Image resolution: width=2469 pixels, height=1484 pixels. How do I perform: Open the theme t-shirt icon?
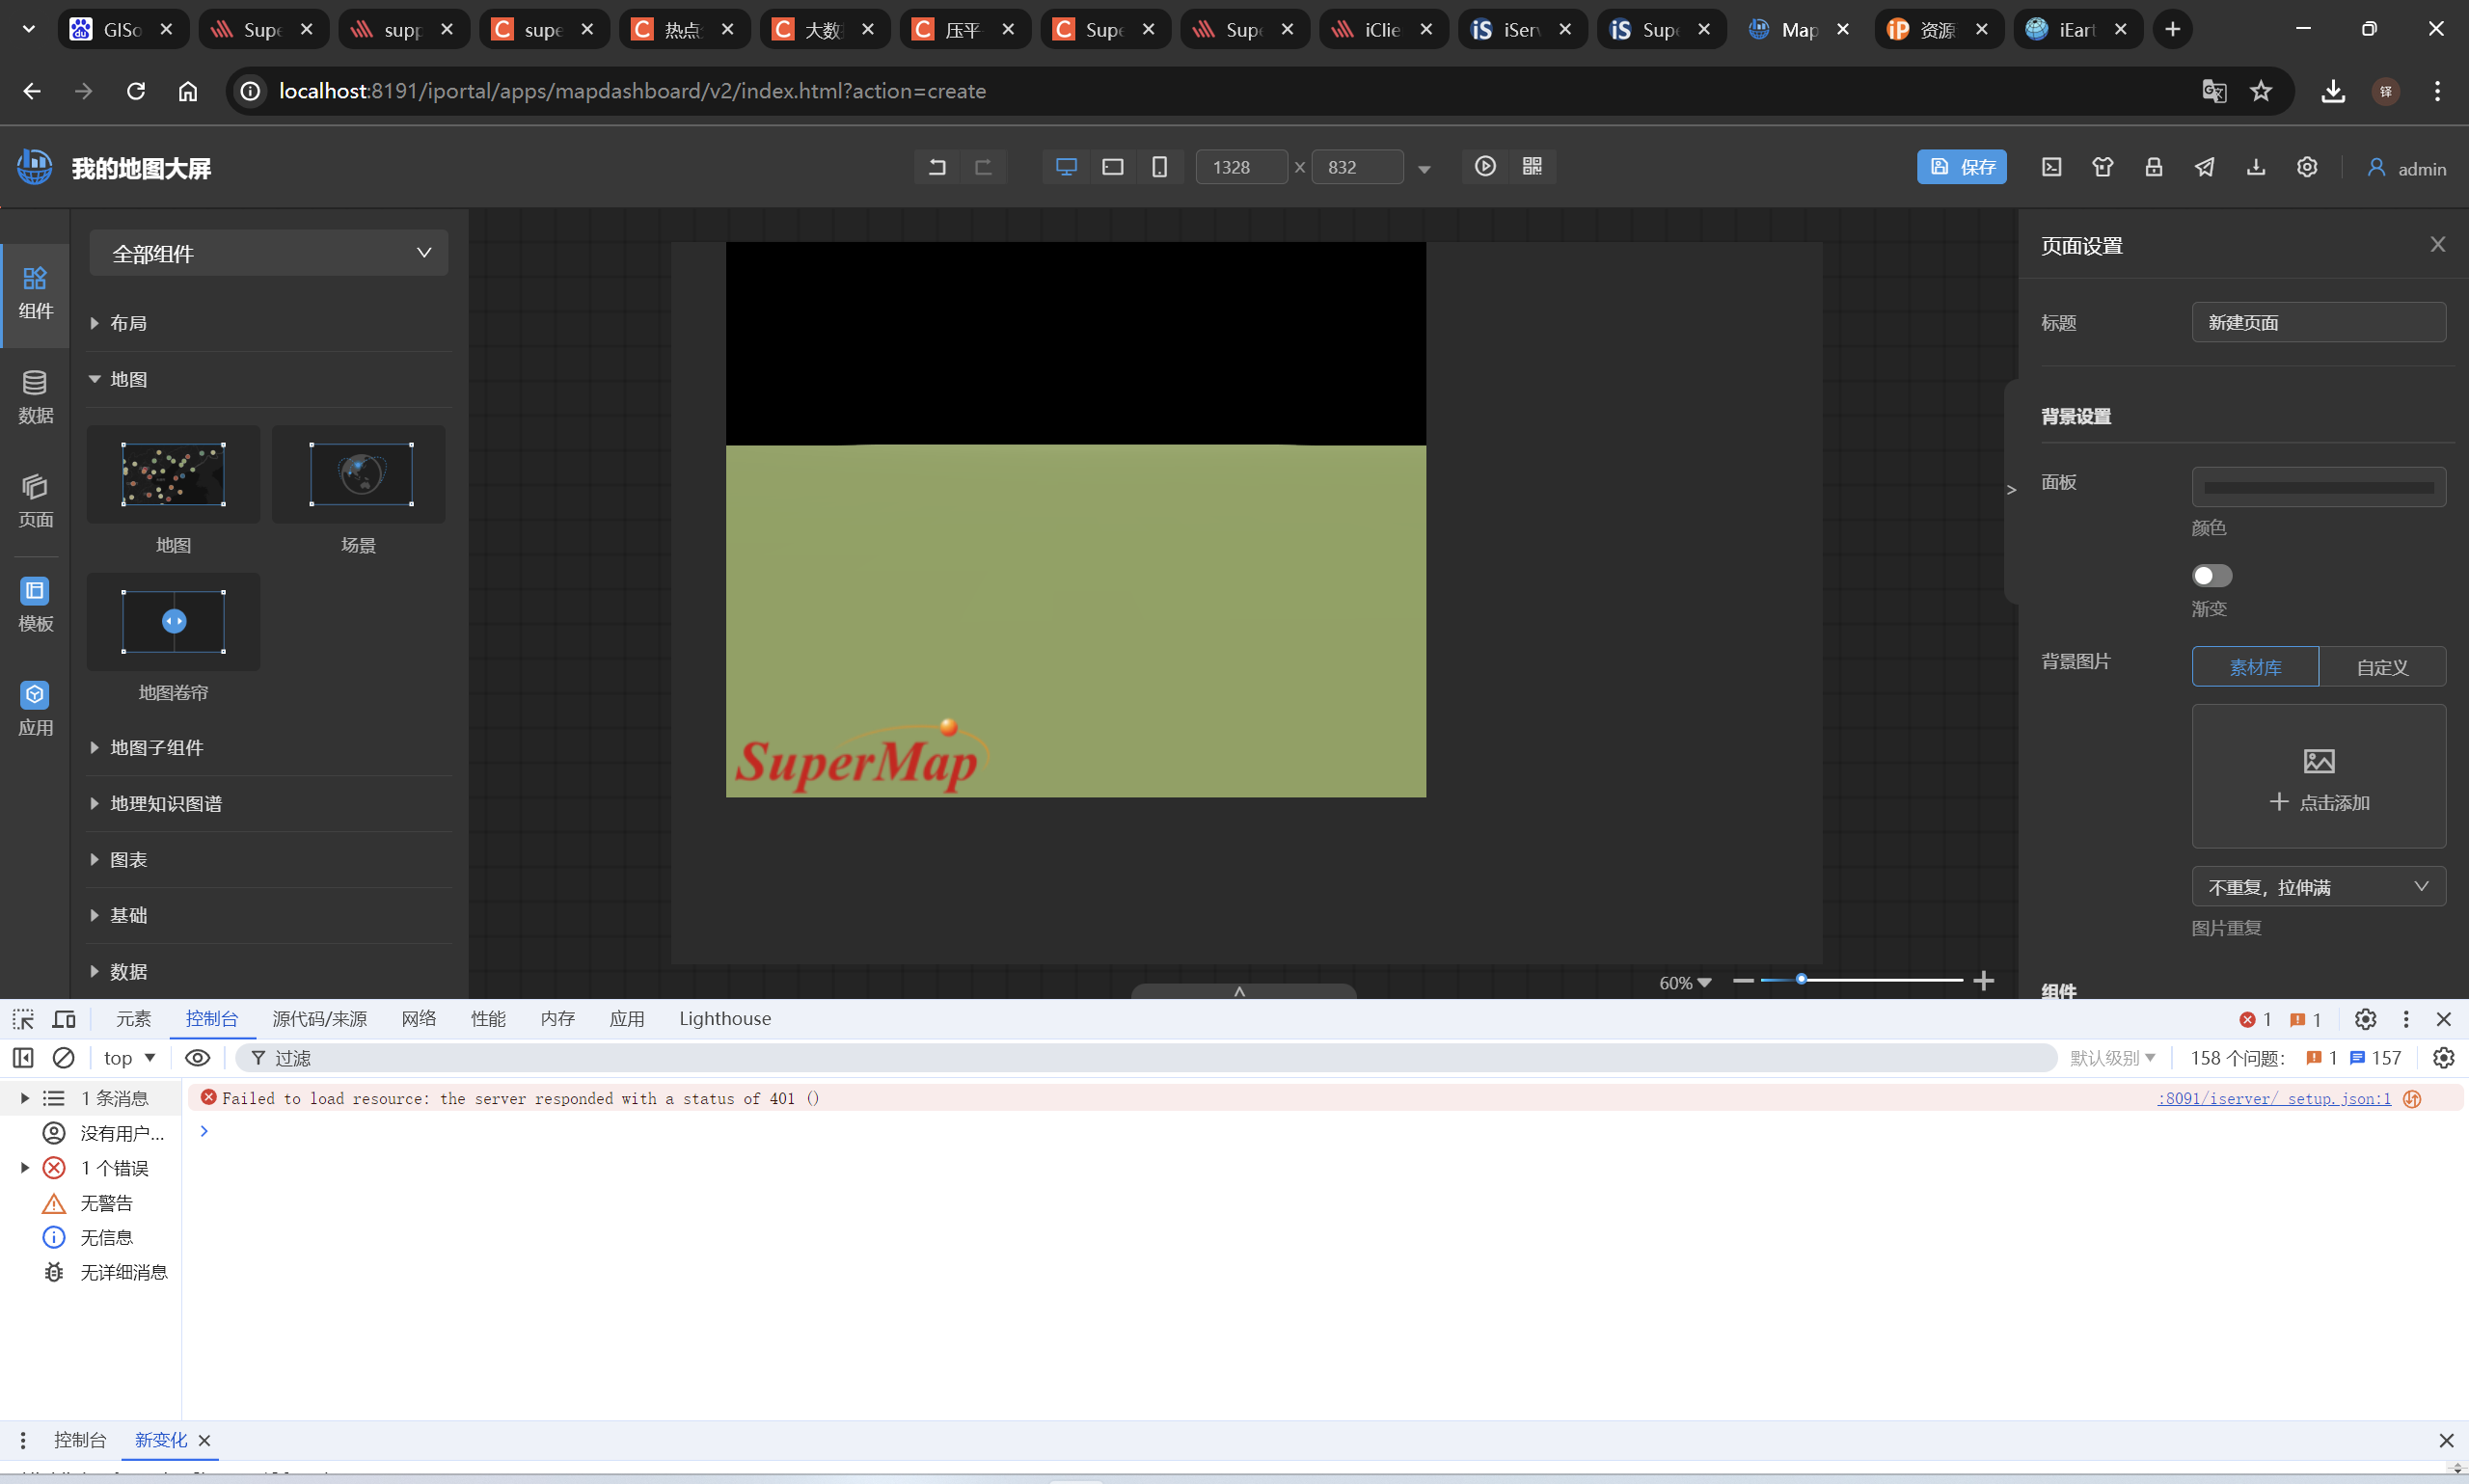2102,167
